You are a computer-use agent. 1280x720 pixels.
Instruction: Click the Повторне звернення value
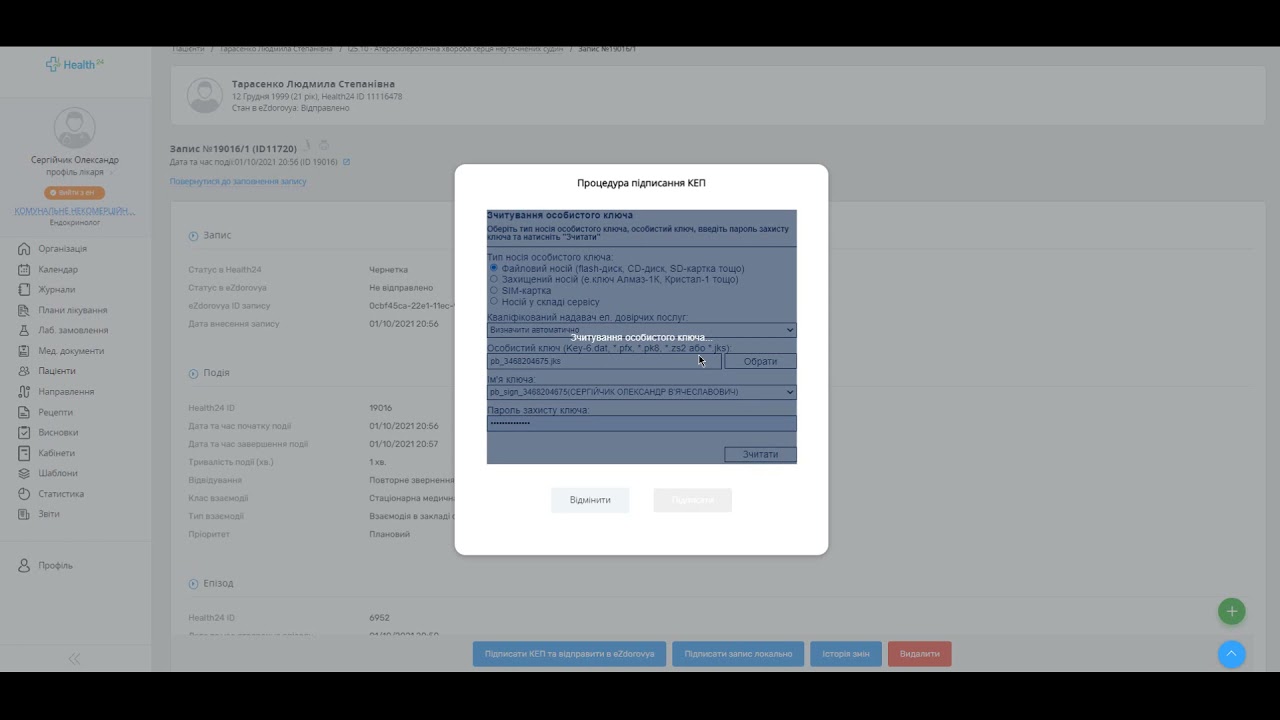pyautogui.click(x=411, y=480)
